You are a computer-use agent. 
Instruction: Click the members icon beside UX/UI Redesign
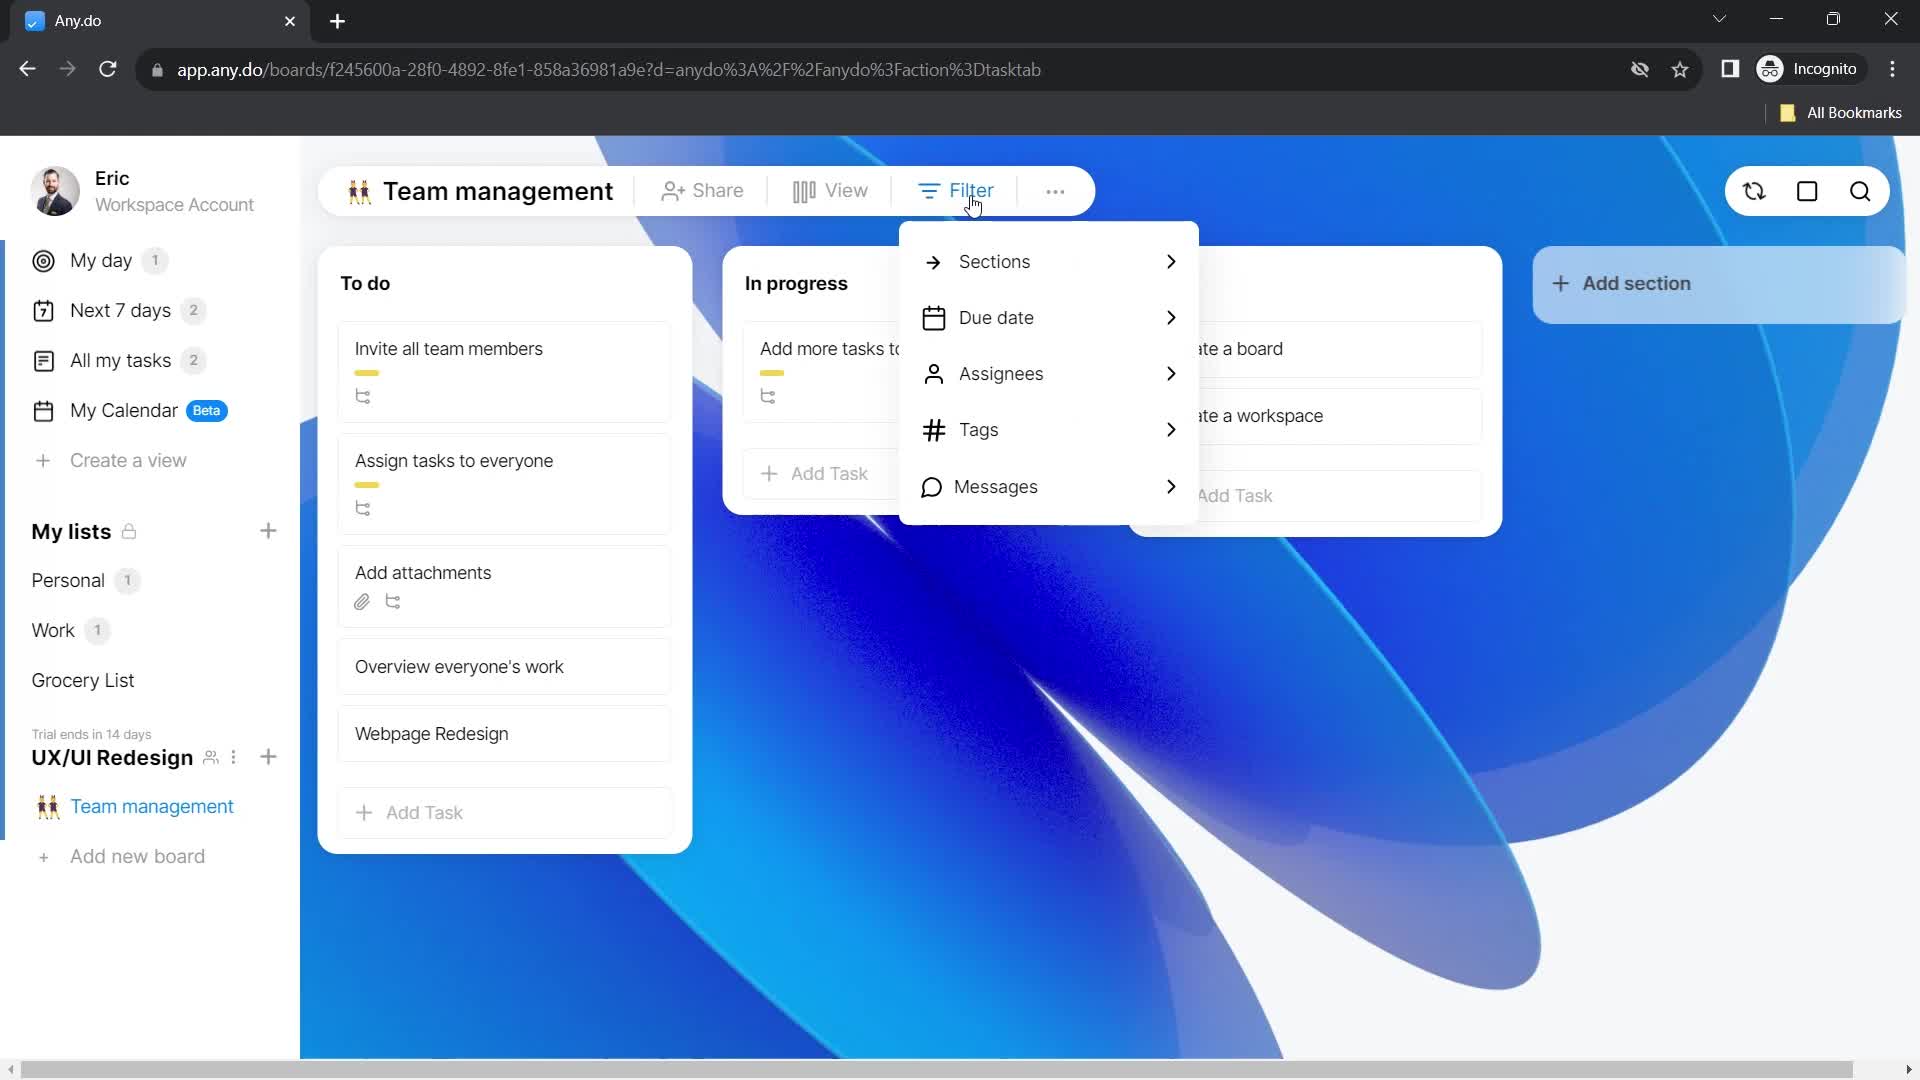[x=211, y=757]
